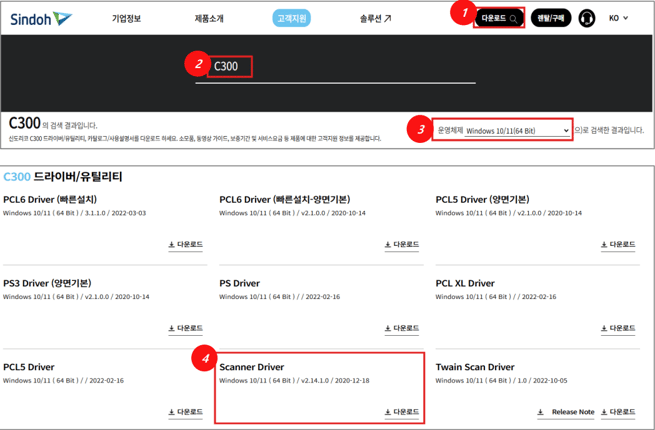Open the Twain Scan Driver Release Note

click(566, 412)
